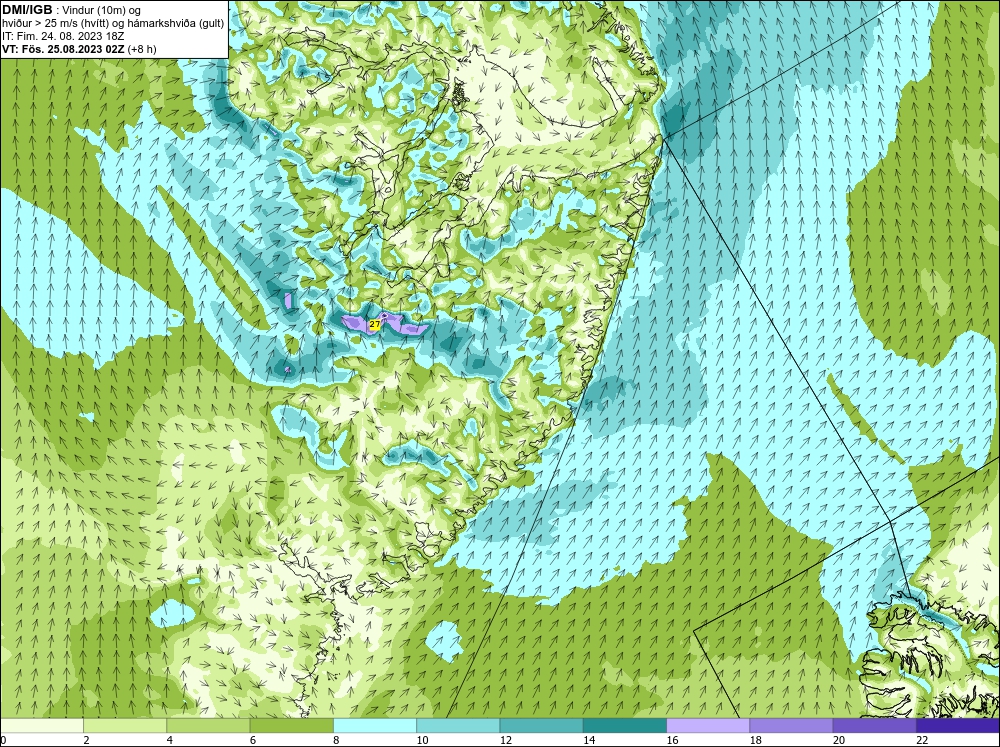
Task: Select the 10–12 m/s aqua legend swatch
Action: click(458, 725)
